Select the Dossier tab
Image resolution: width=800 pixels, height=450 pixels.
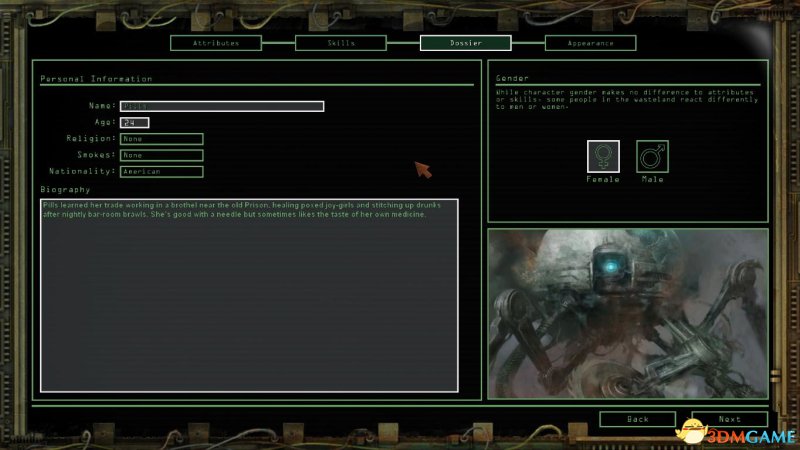[465, 43]
